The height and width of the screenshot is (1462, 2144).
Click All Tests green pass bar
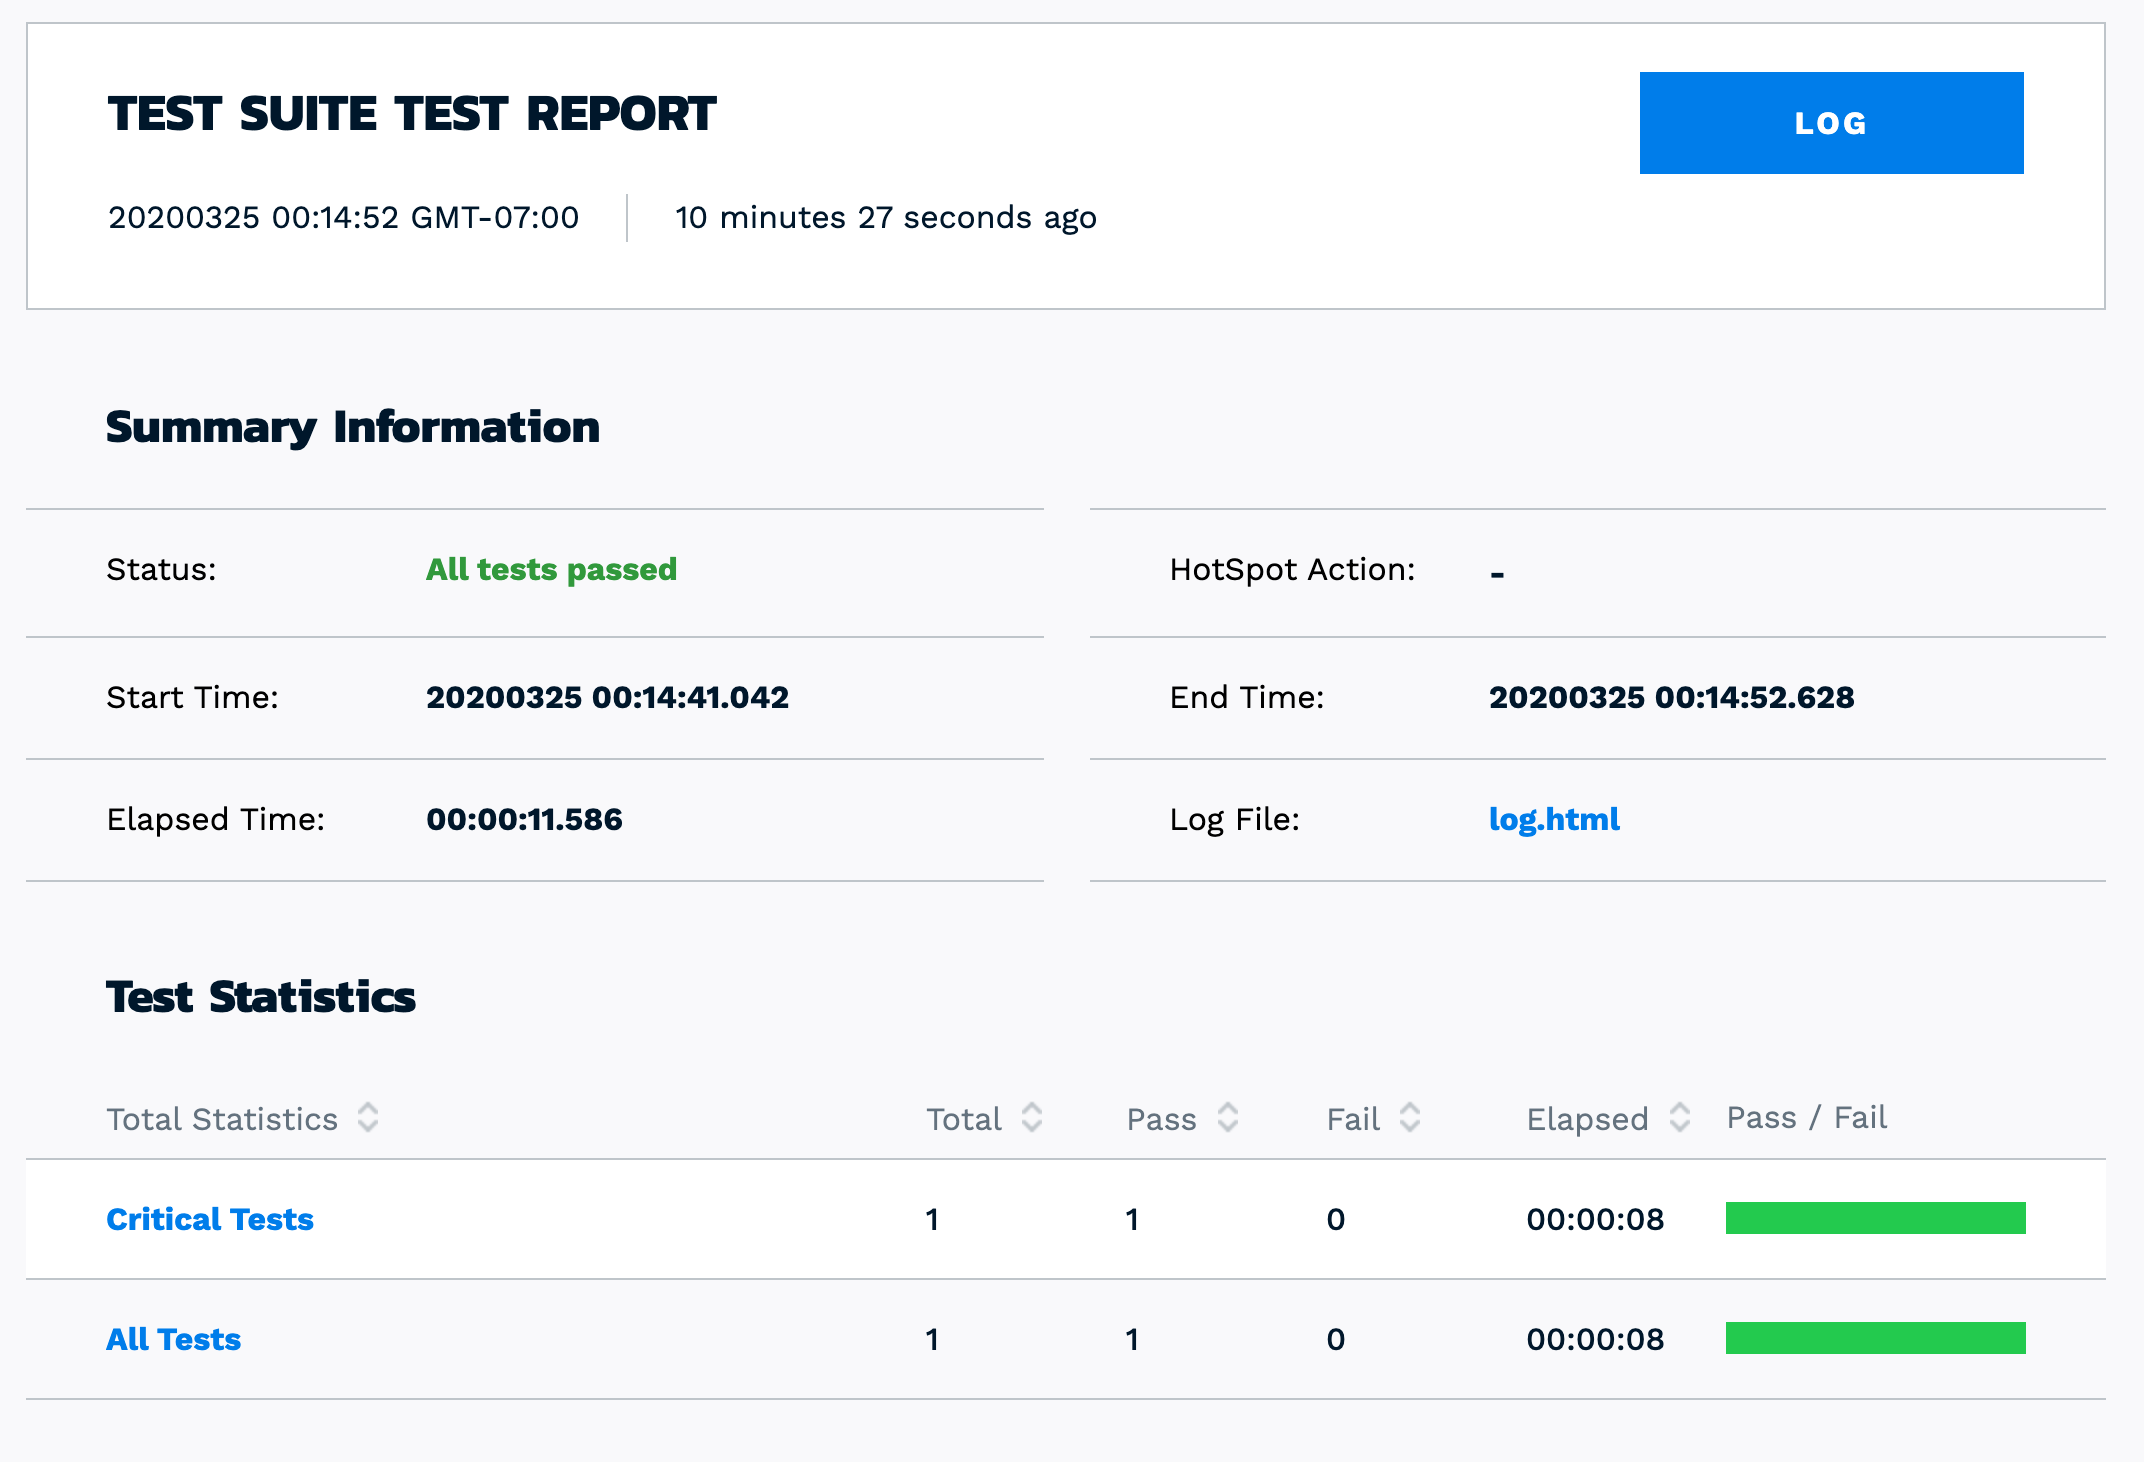(1875, 1338)
